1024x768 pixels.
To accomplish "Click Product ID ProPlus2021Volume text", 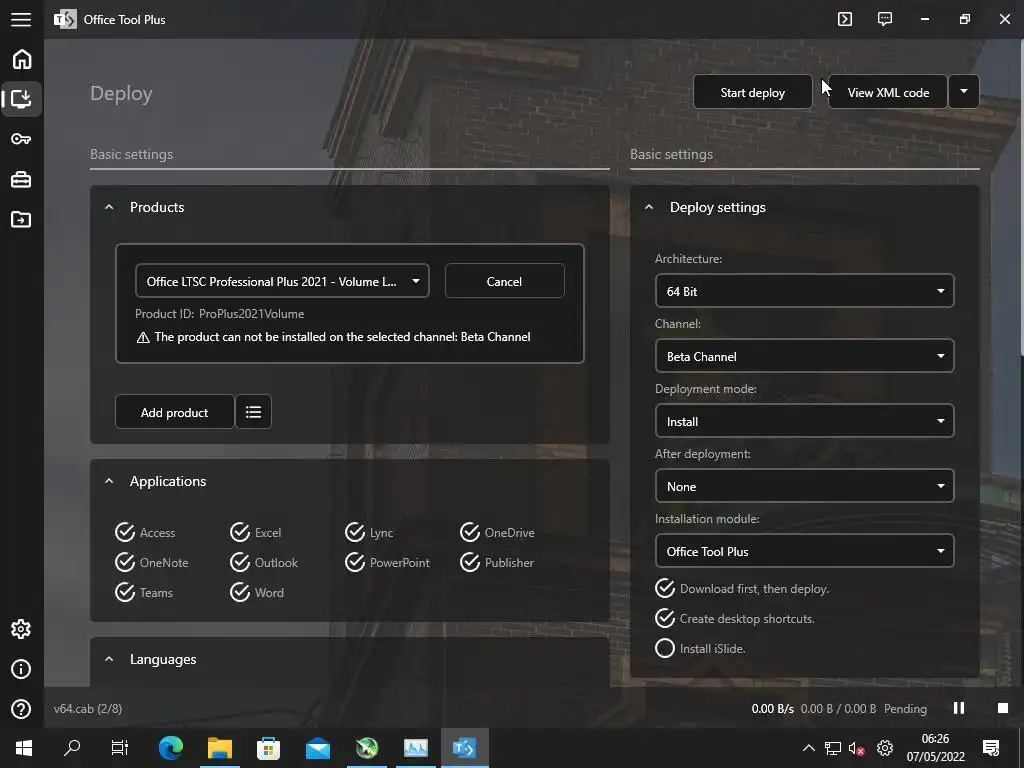I will point(219,314).
